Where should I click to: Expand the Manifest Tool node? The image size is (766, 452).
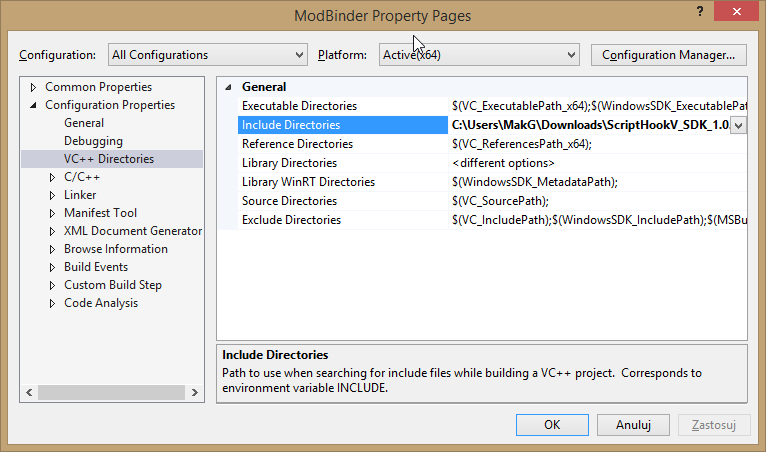click(53, 213)
